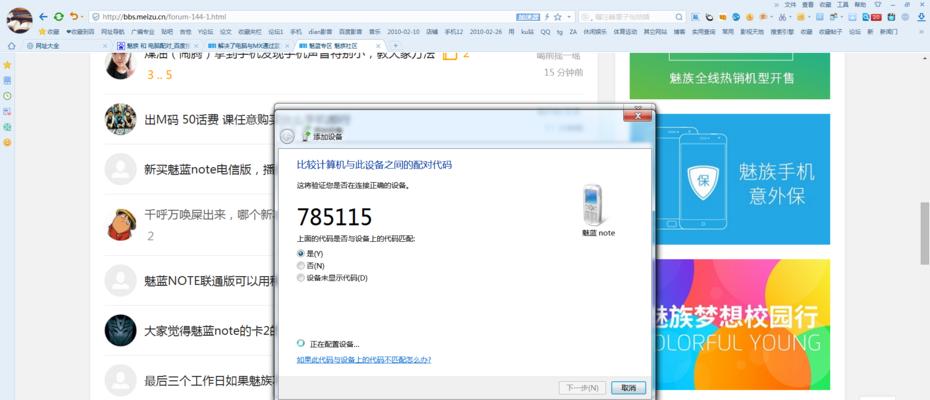
Task: Open the 工具 menu
Action: point(842,4)
